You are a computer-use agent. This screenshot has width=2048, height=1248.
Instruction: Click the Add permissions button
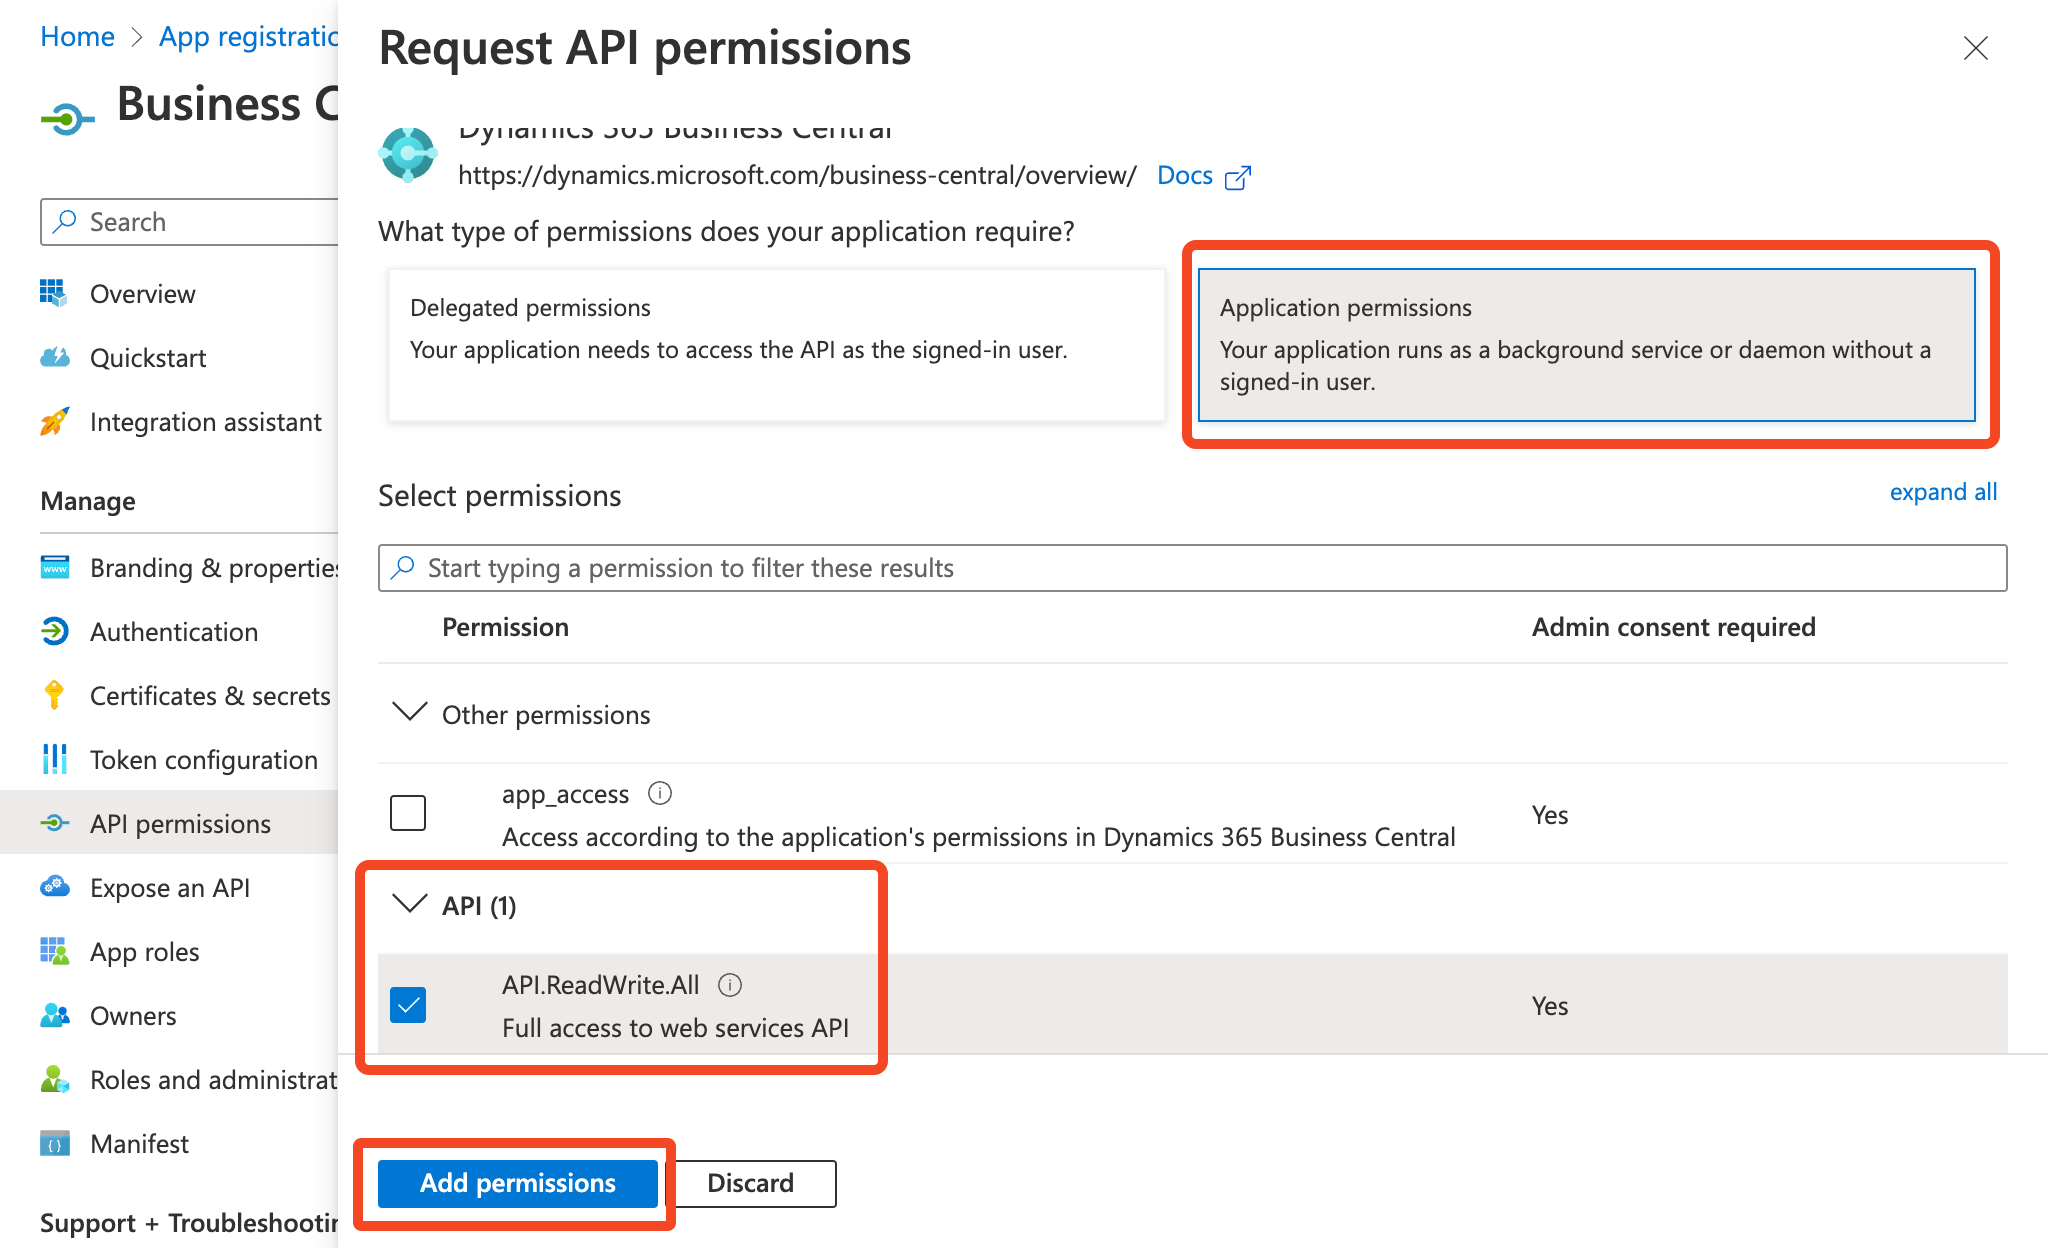(518, 1183)
